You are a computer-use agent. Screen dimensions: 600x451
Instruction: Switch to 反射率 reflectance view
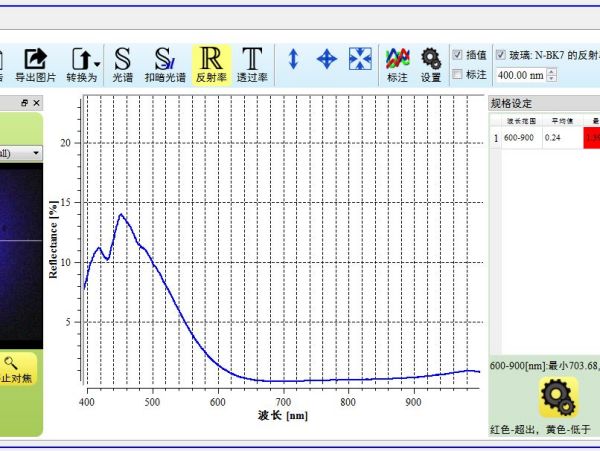(211, 64)
